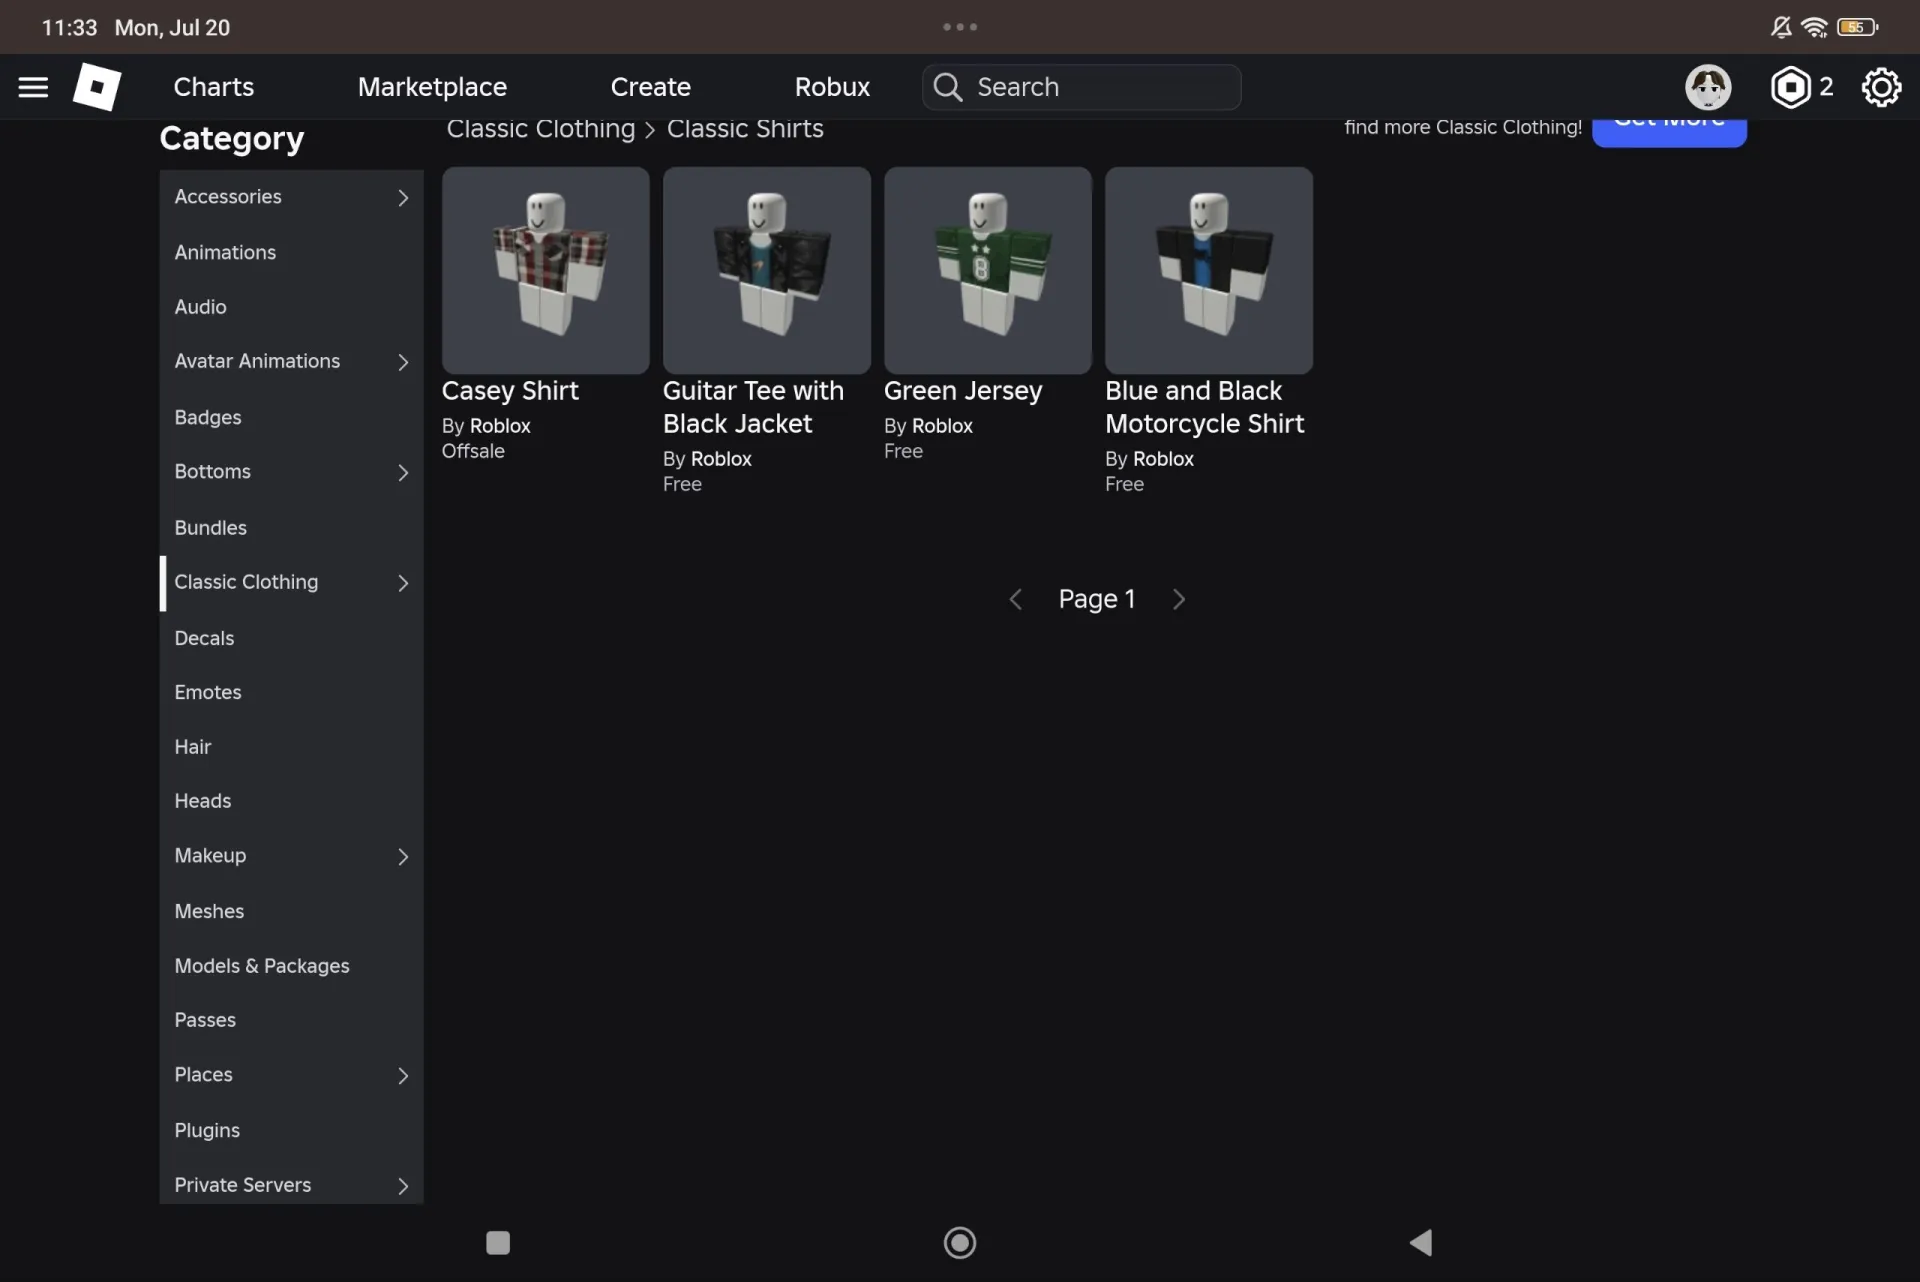Tap the Android recent apps square
This screenshot has width=1920, height=1282.
click(x=498, y=1242)
